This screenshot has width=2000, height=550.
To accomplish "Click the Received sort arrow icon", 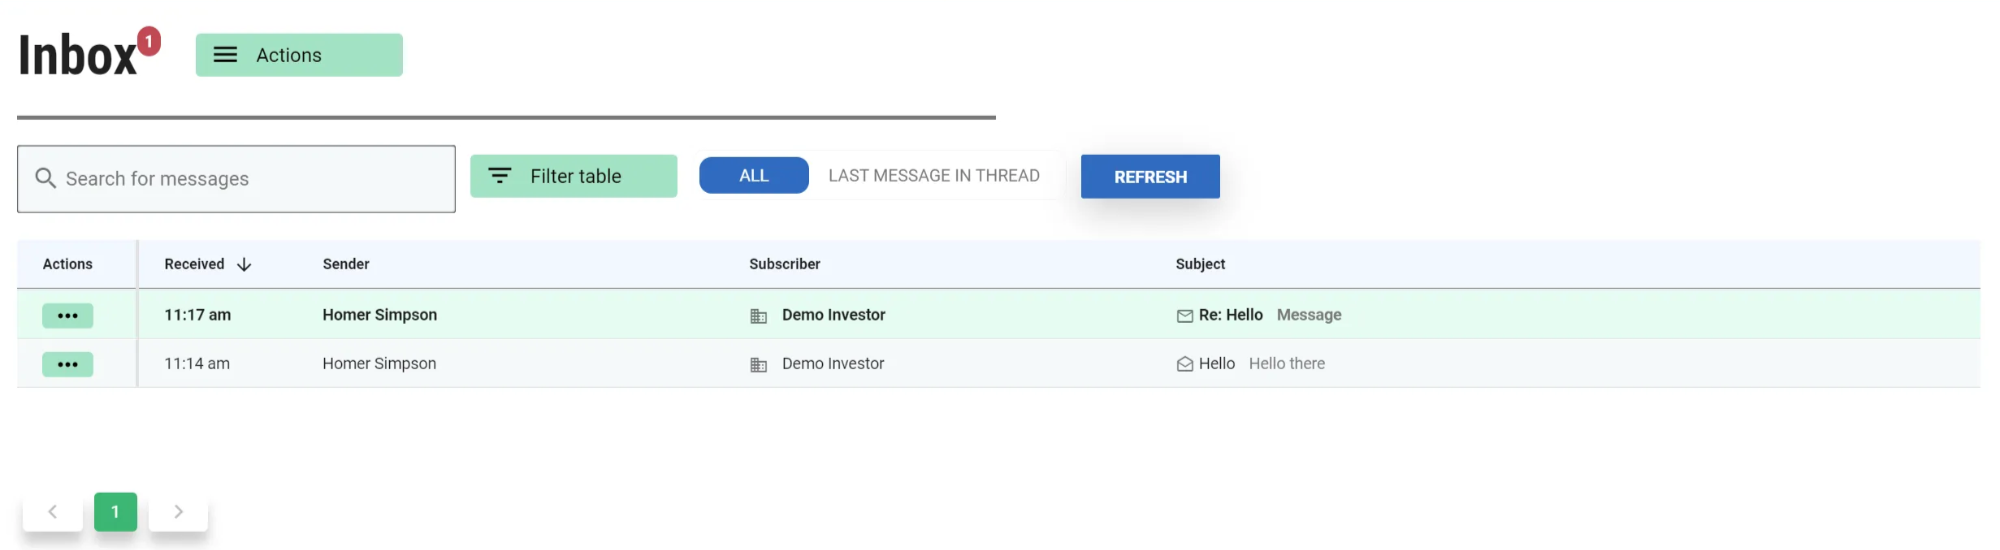I will [x=244, y=264].
